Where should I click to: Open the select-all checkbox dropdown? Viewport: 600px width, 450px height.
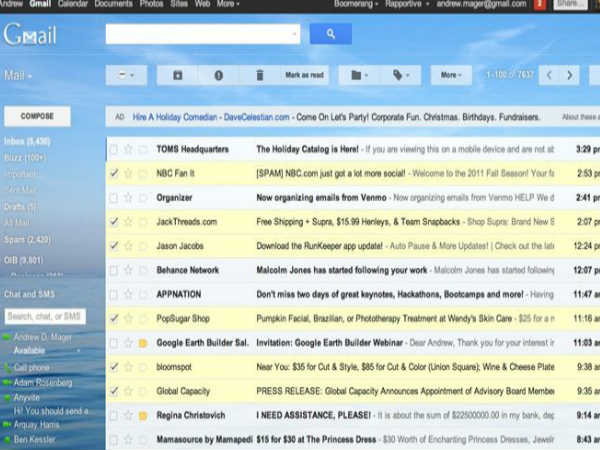point(126,75)
